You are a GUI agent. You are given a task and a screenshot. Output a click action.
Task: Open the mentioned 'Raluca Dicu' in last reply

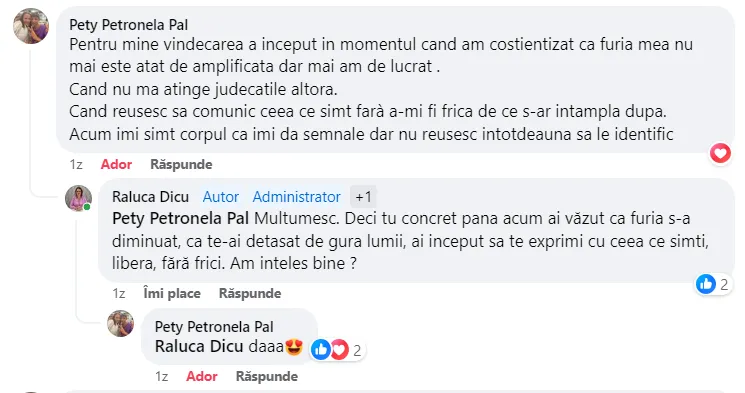pyautogui.click(x=199, y=346)
